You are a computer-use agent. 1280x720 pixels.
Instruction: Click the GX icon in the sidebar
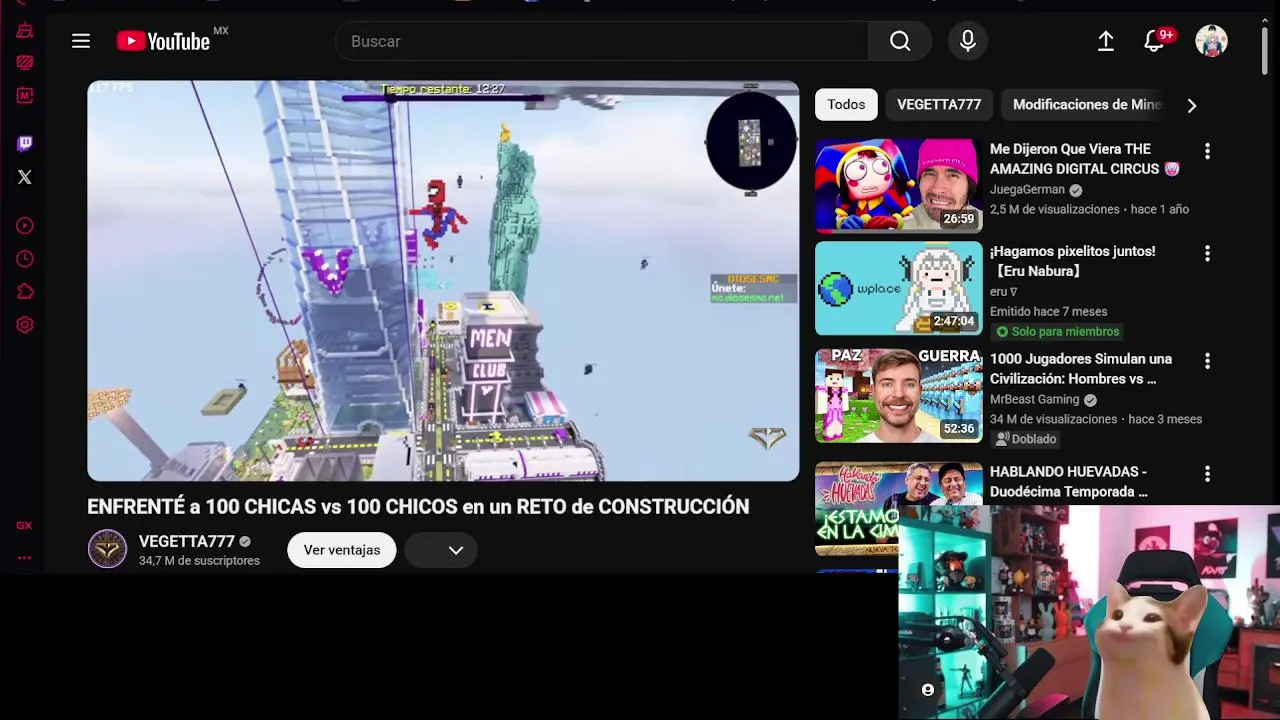(24, 525)
